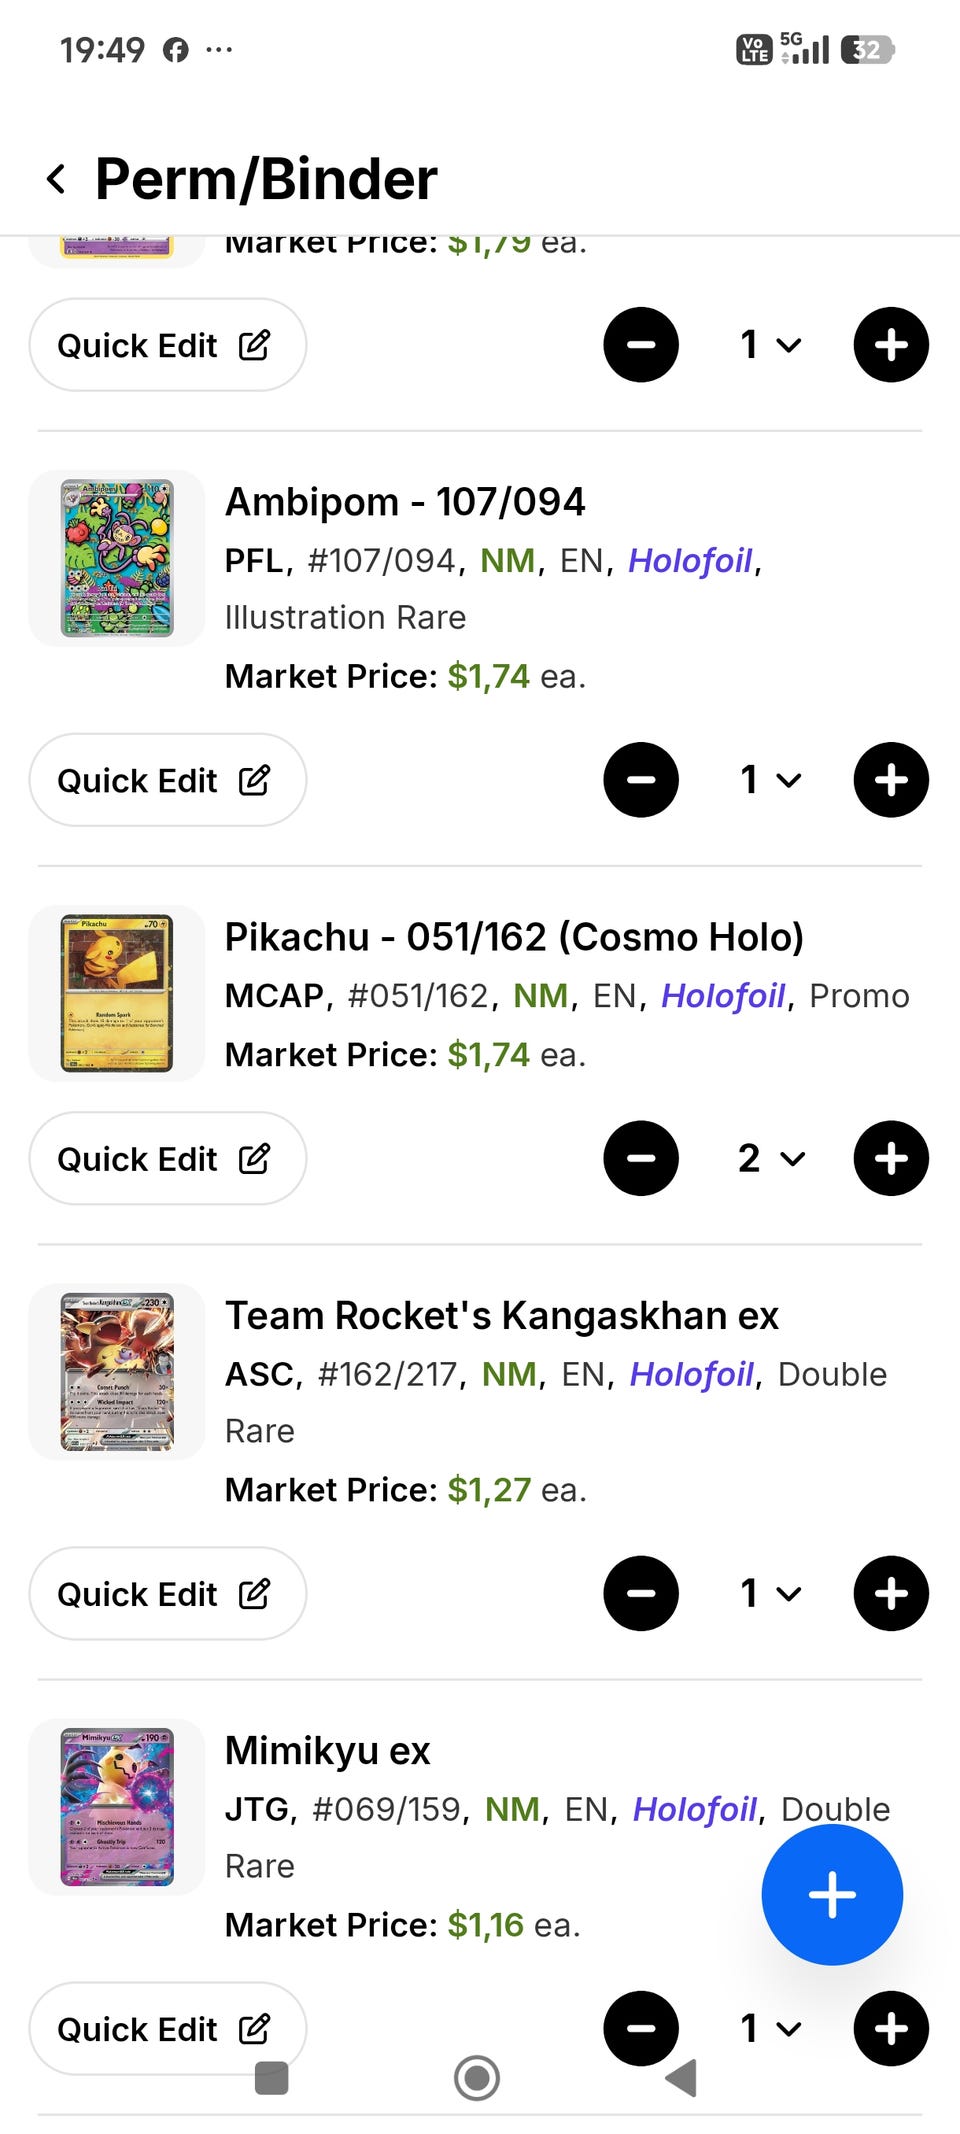Open the Mimikyu ex card image

(117, 1807)
